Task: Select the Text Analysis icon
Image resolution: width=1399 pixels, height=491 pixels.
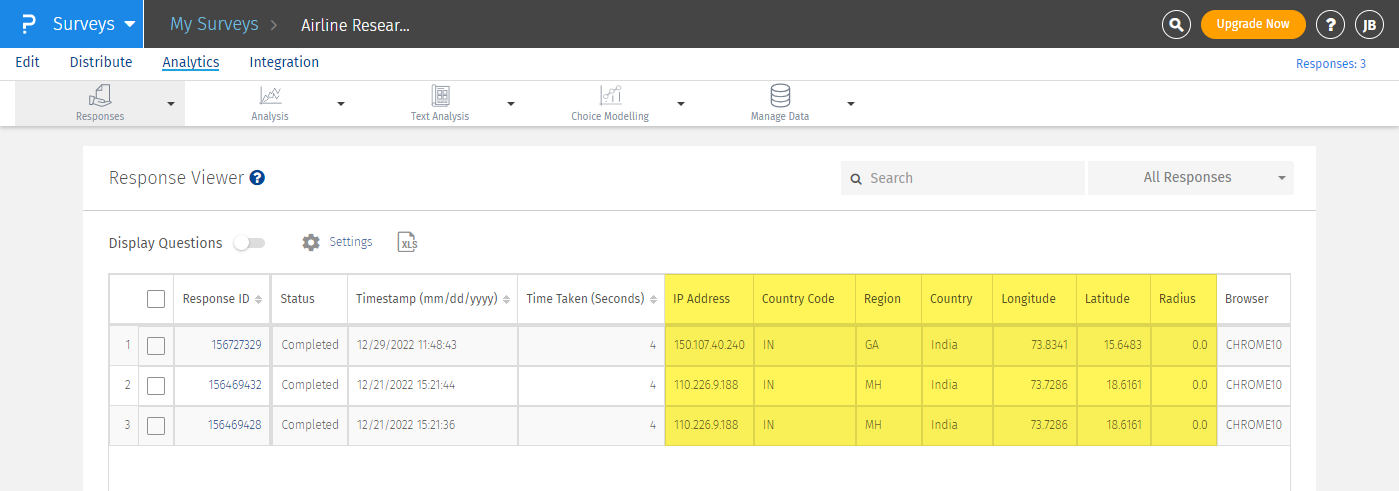Action: click(440, 96)
